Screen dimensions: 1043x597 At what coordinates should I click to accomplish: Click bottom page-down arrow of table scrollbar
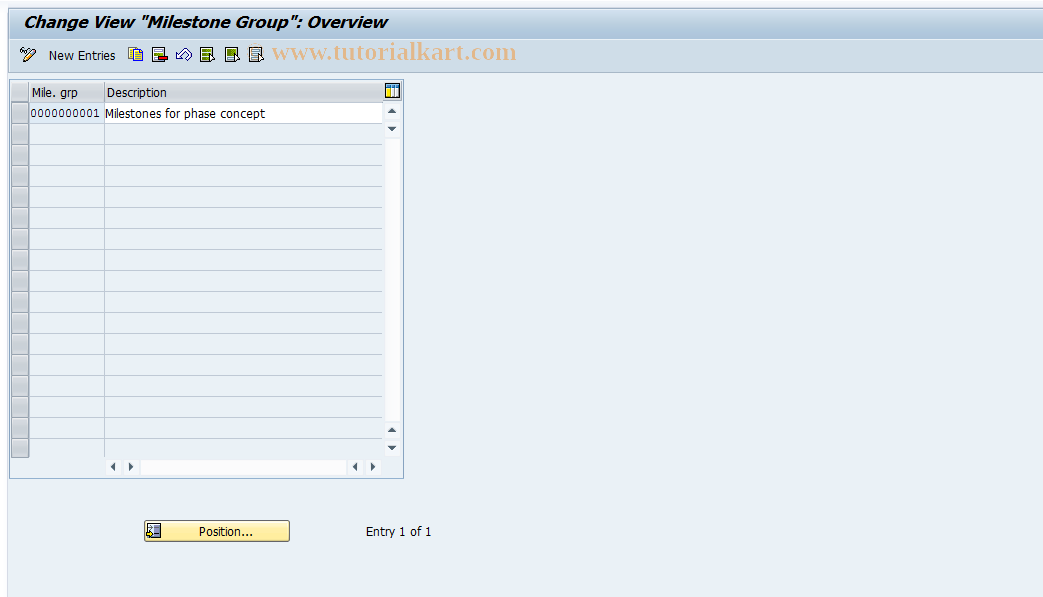392,448
